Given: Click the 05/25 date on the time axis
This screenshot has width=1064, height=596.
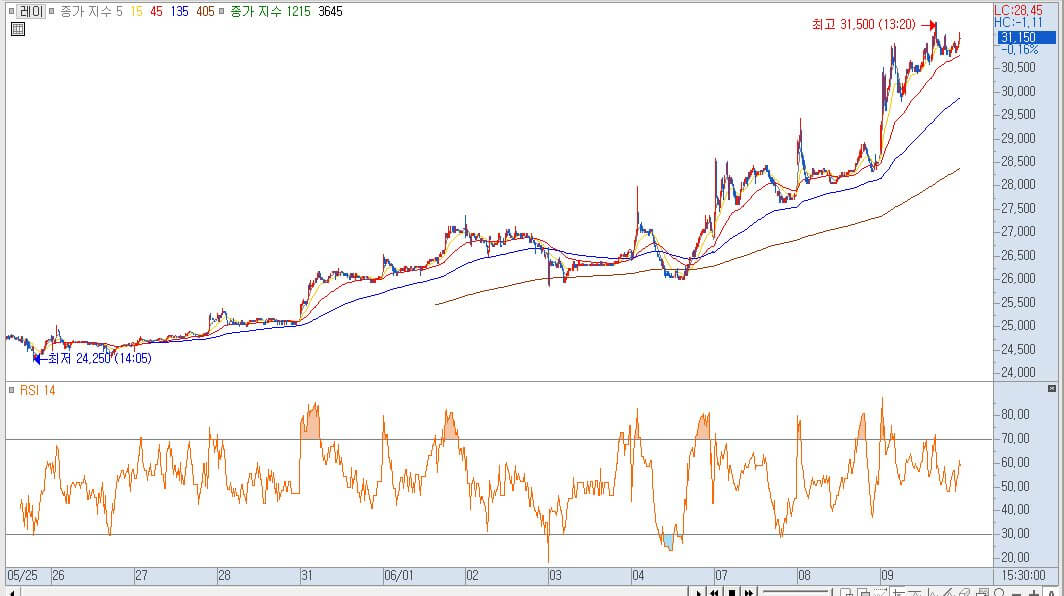Looking at the screenshot, I should coord(22,576).
